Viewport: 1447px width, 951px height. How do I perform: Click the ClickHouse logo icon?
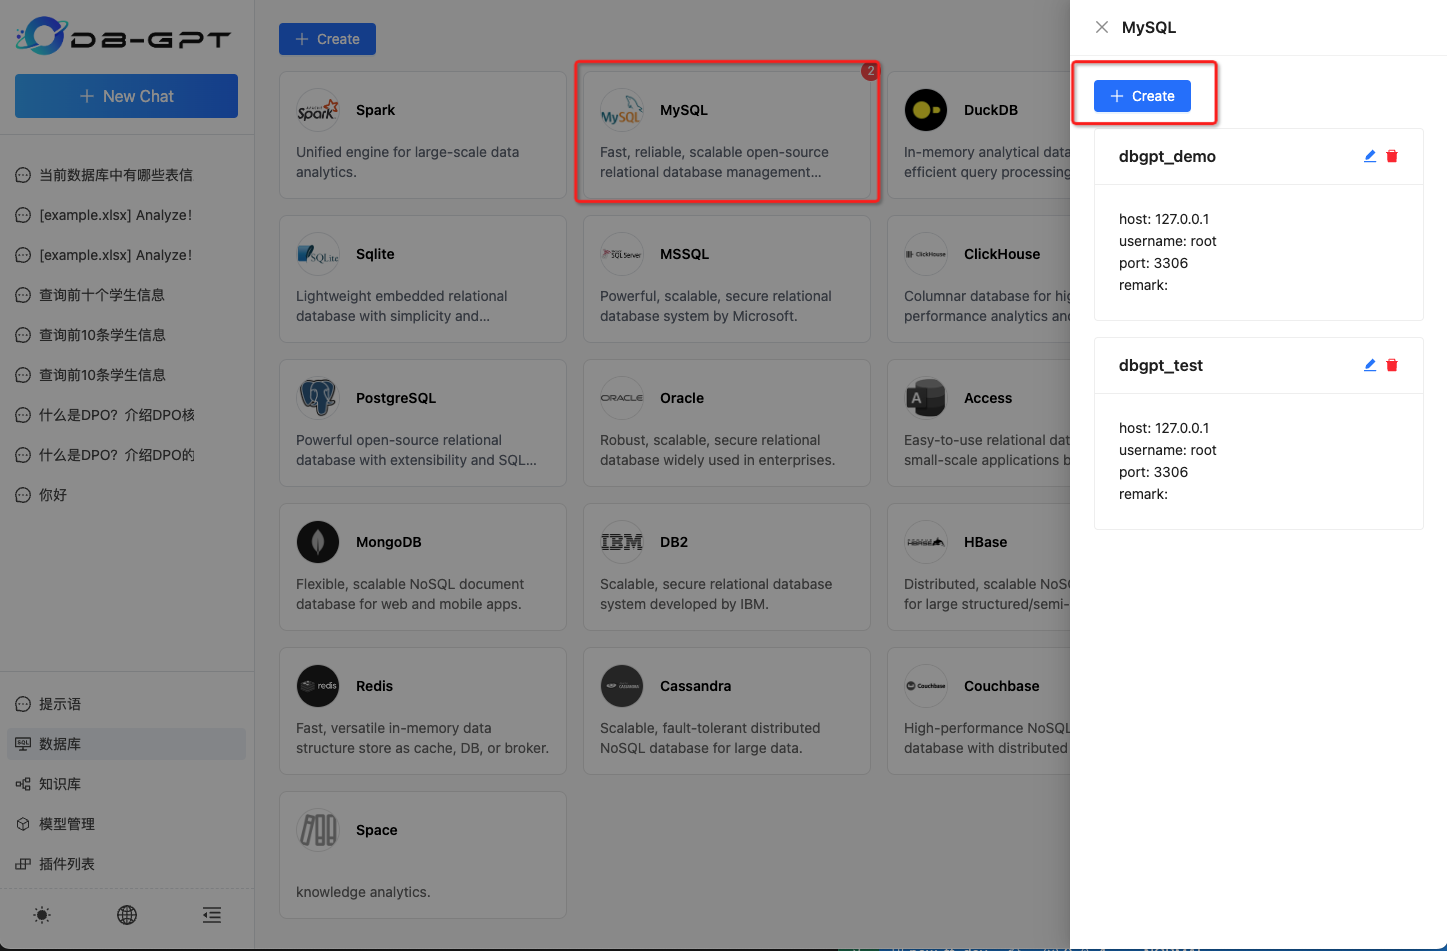926,254
